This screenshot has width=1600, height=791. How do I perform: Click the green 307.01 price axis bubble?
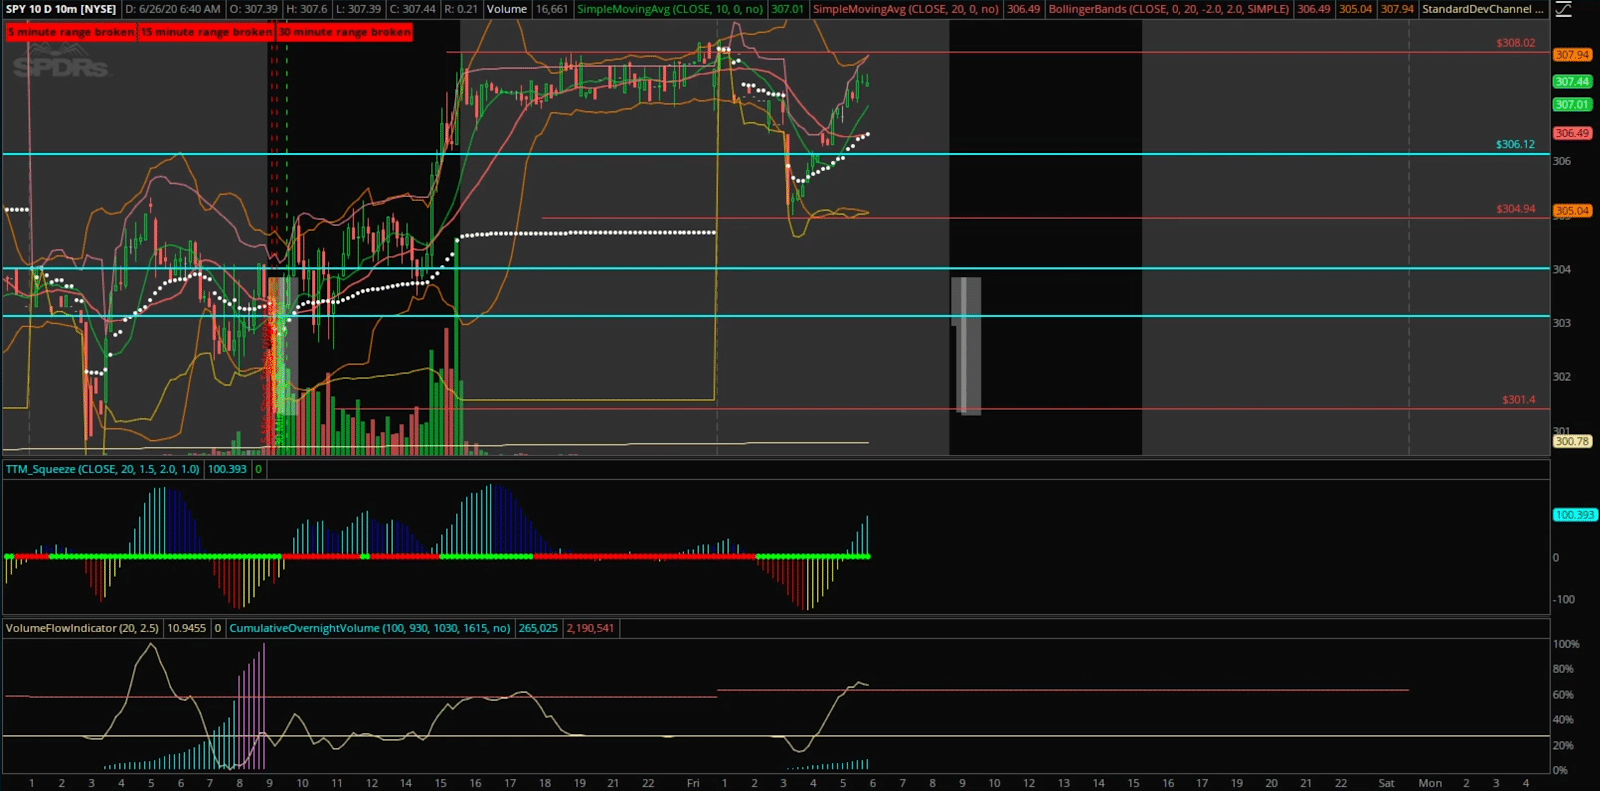[x=1572, y=105]
